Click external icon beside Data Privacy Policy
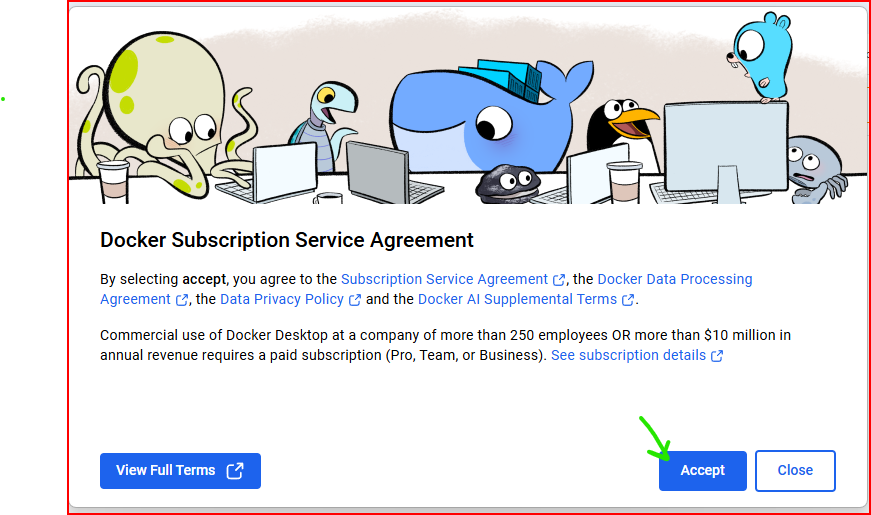The width and height of the screenshot is (871, 515). (x=354, y=300)
